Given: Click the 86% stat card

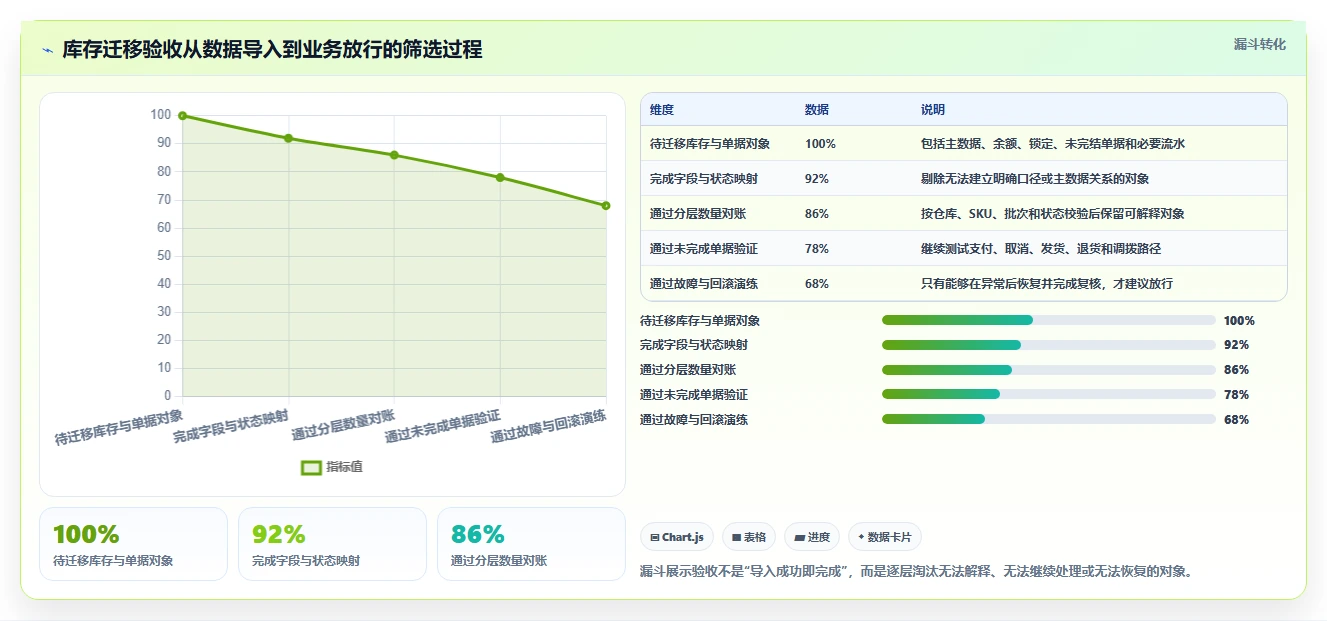Looking at the screenshot, I should pyautogui.click(x=531, y=544).
